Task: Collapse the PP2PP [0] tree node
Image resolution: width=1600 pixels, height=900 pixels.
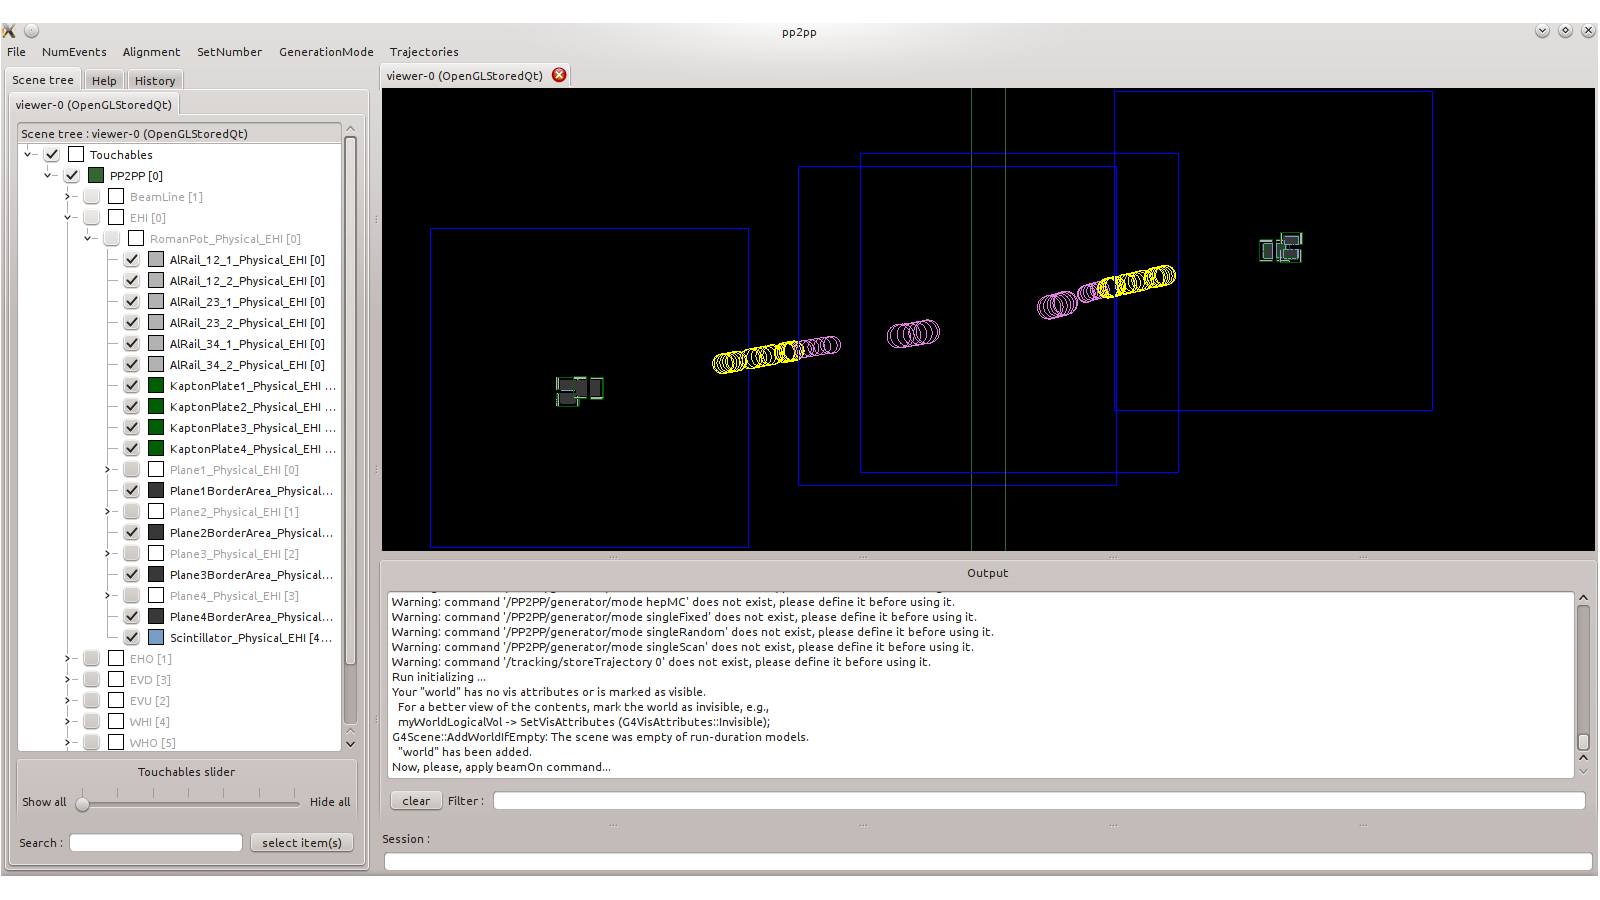Action: click(x=48, y=175)
